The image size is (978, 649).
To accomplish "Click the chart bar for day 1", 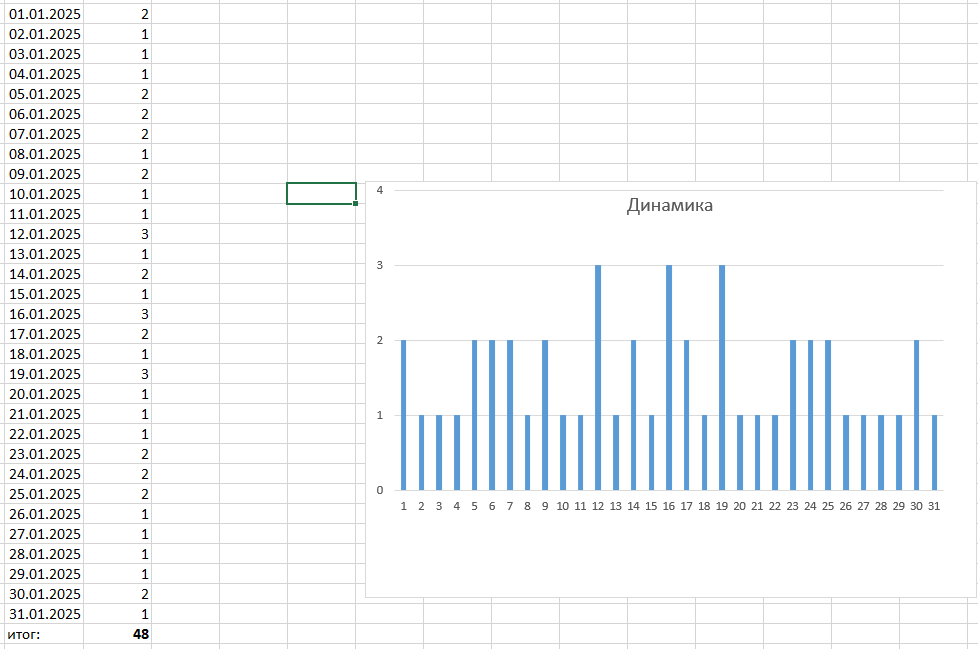I will click(404, 415).
